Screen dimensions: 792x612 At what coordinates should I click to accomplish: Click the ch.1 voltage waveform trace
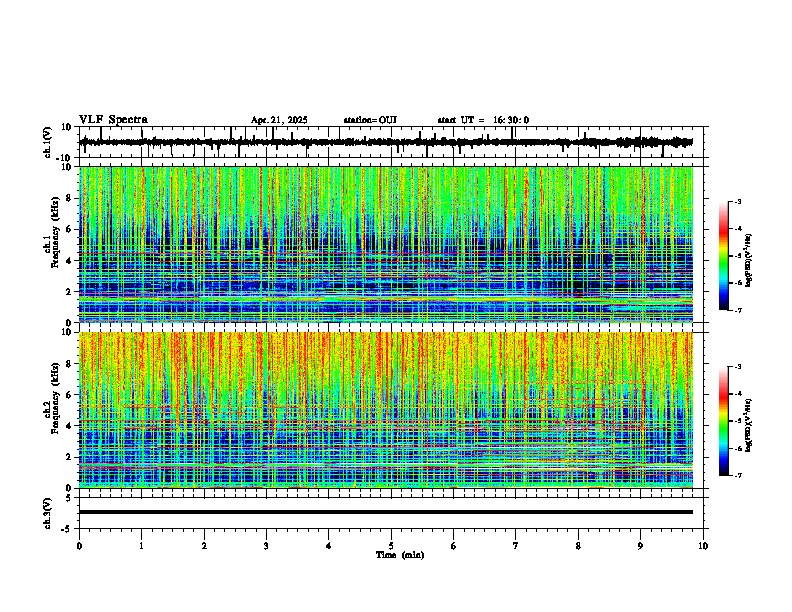click(x=386, y=142)
